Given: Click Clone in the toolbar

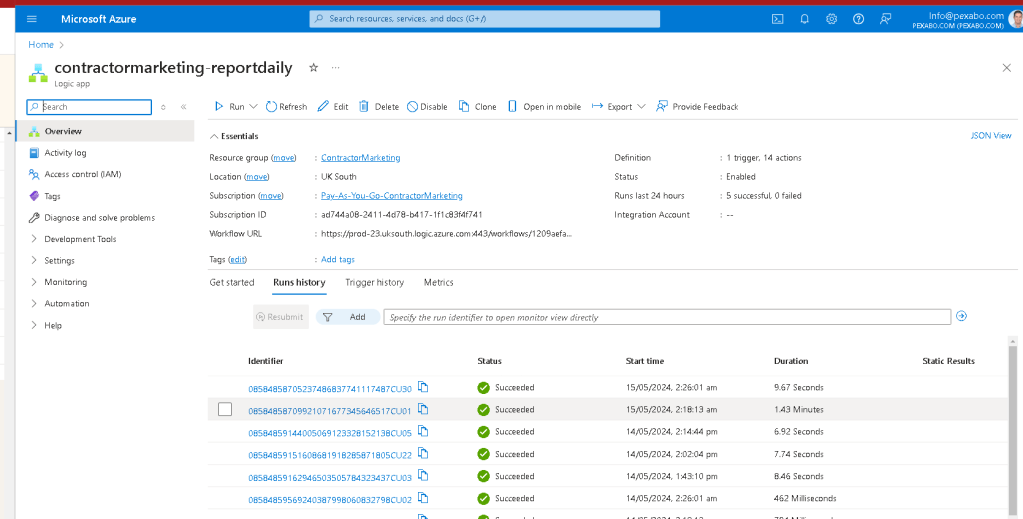Looking at the screenshot, I should [x=478, y=106].
